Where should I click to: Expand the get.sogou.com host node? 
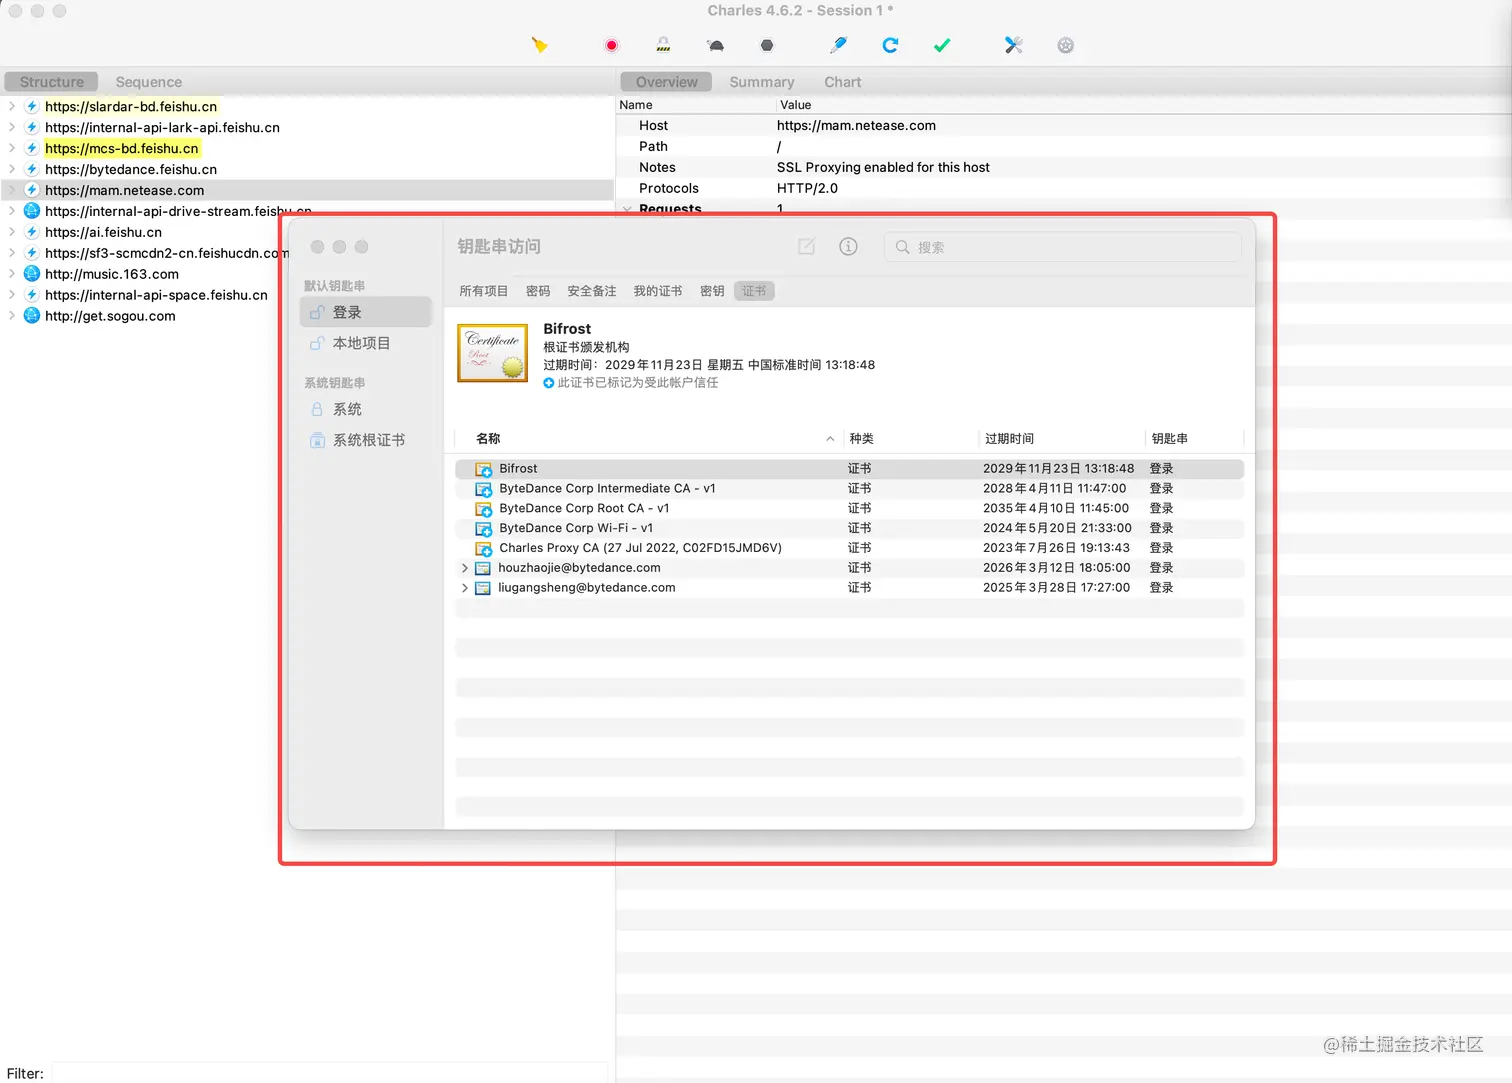click(x=11, y=316)
